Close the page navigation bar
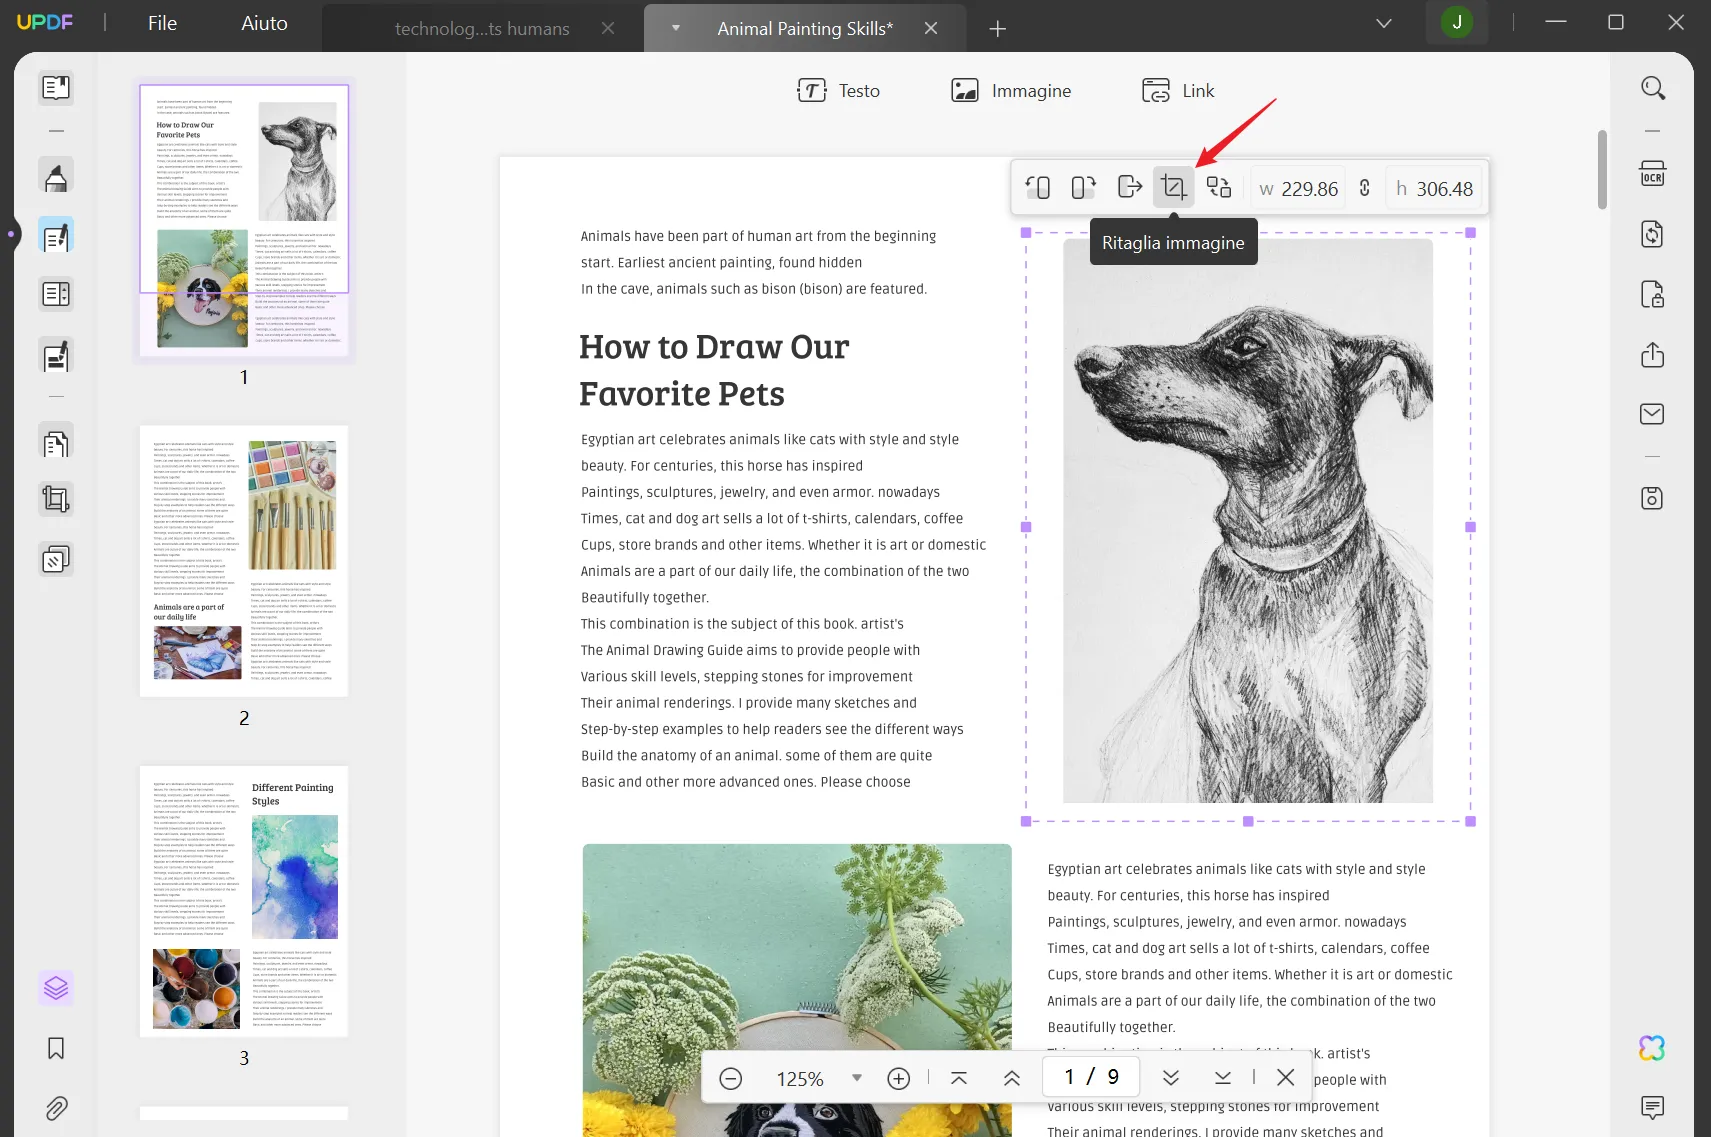 [x=1286, y=1077]
